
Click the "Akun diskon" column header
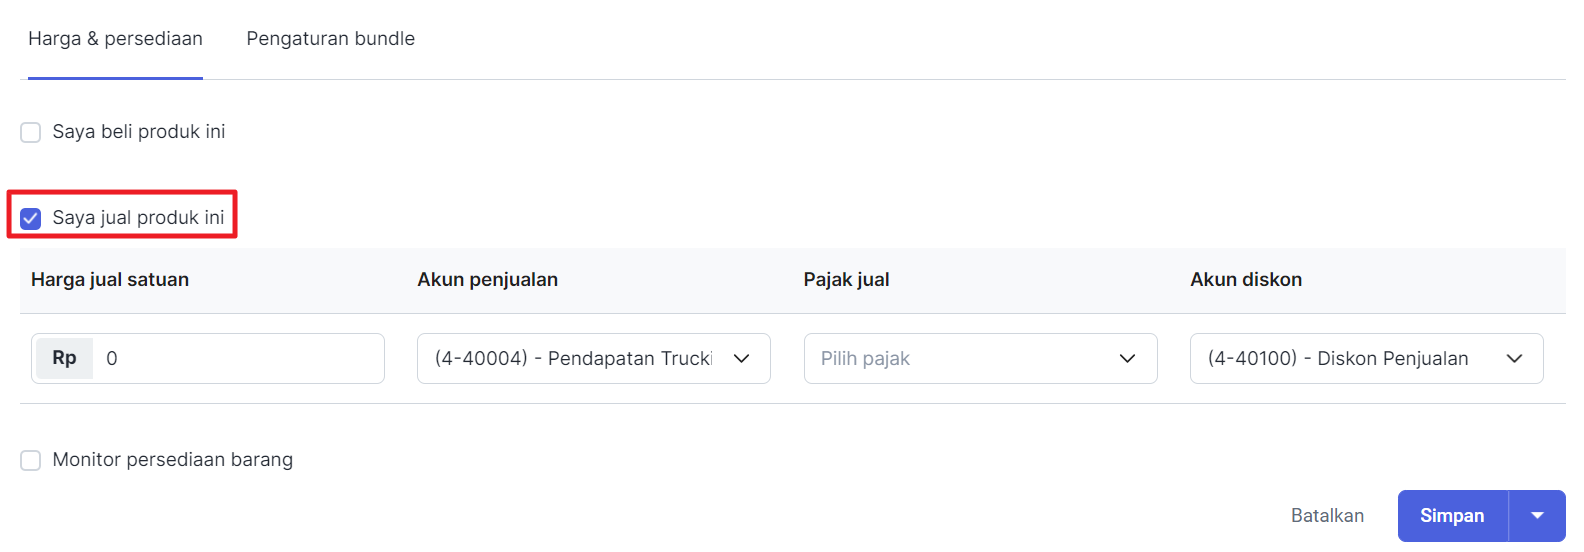(x=1245, y=280)
